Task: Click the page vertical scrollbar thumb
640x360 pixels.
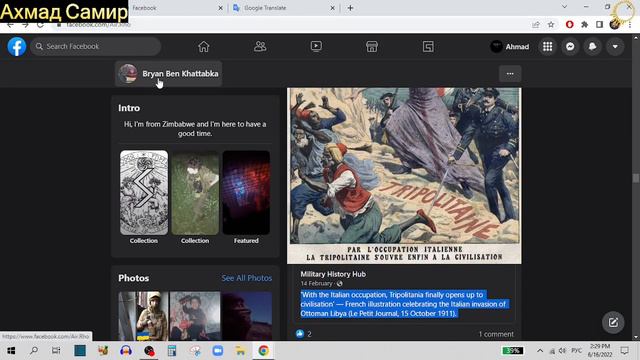Action: tap(636, 178)
